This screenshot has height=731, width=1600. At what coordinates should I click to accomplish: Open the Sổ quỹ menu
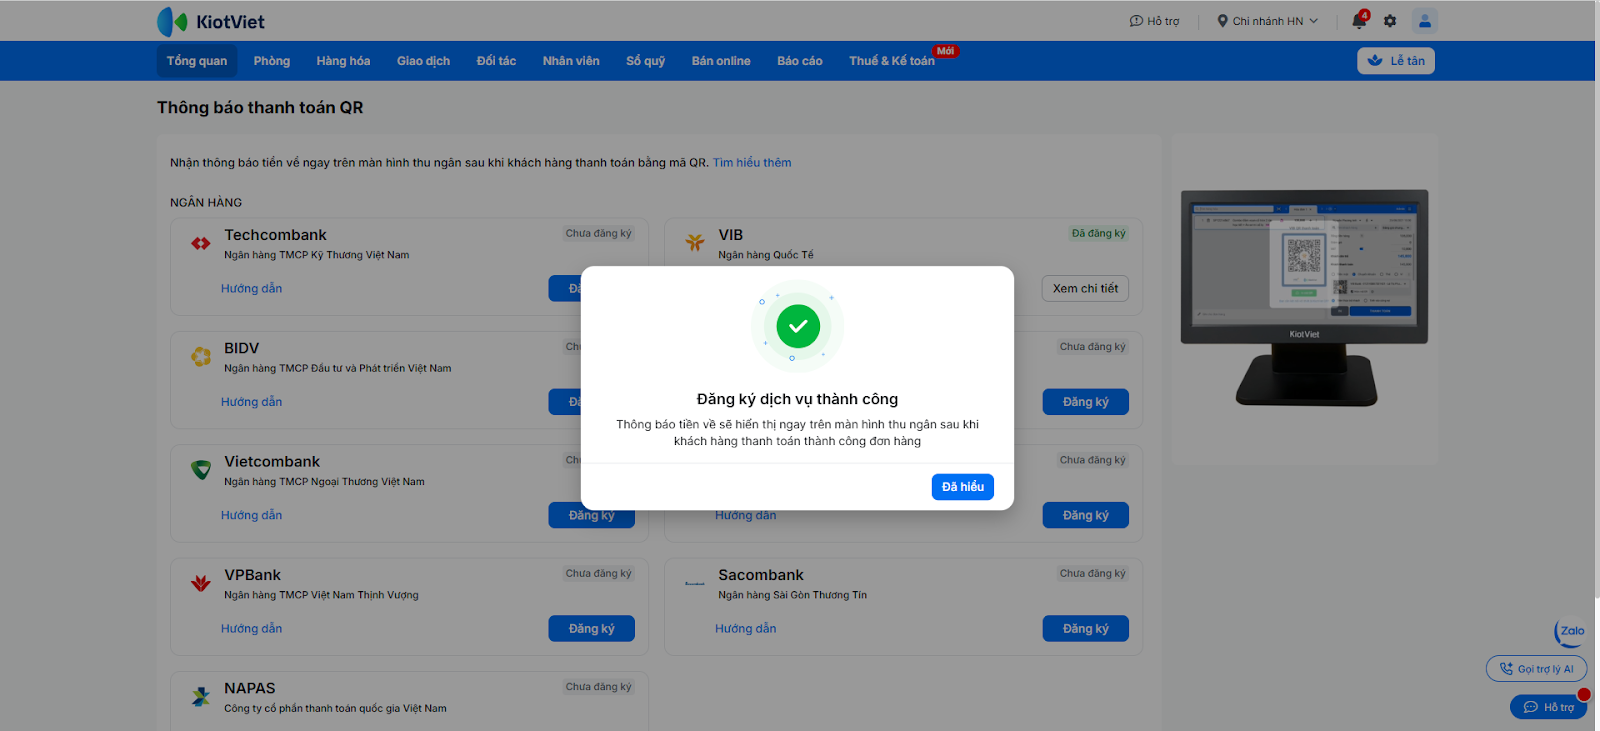click(x=646, y=61)
